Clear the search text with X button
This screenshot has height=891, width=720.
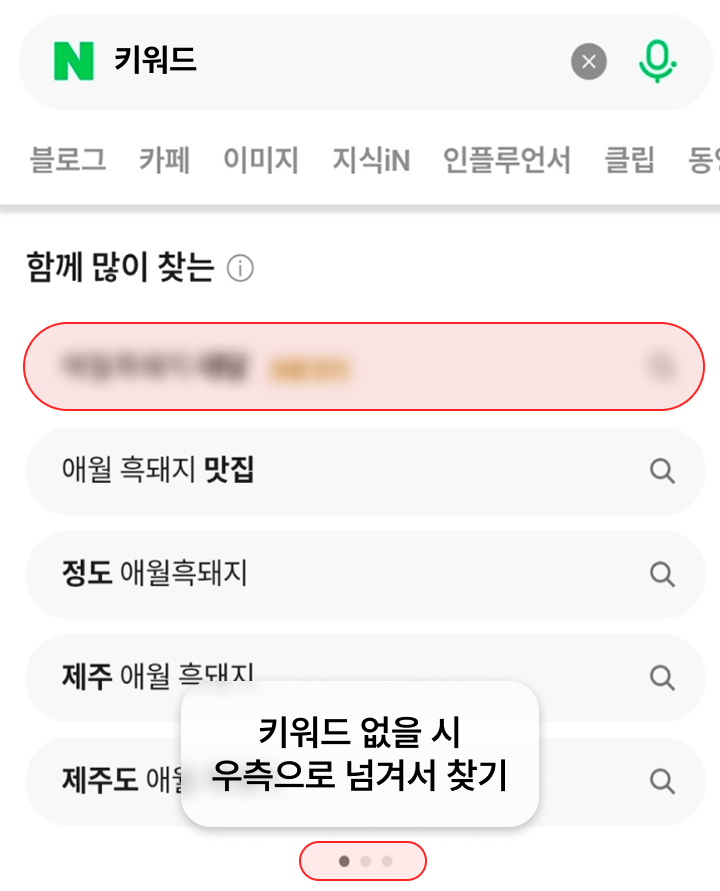click(589, 61)
